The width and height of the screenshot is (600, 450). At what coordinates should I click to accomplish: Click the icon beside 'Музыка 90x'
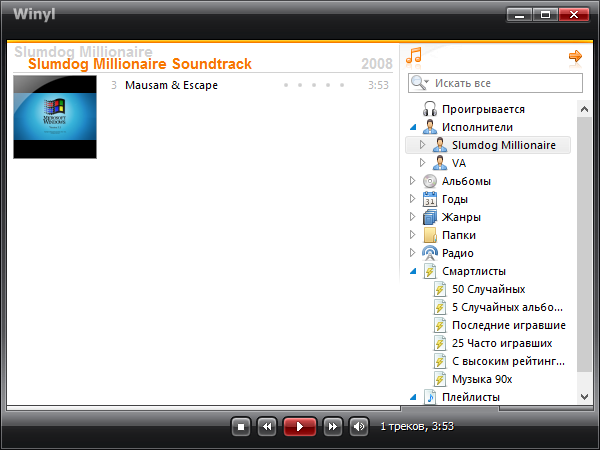coord(440,379)
